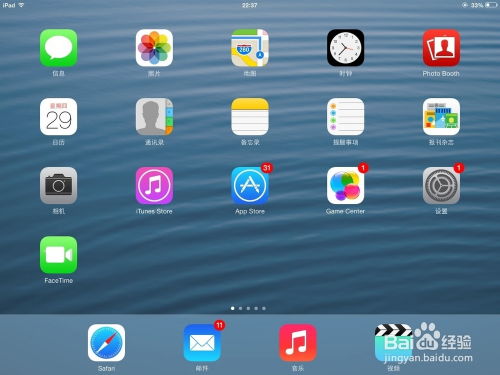Select the second home screen page dot
Viewport: 500px width, 375px height.
tap(240, 308)
